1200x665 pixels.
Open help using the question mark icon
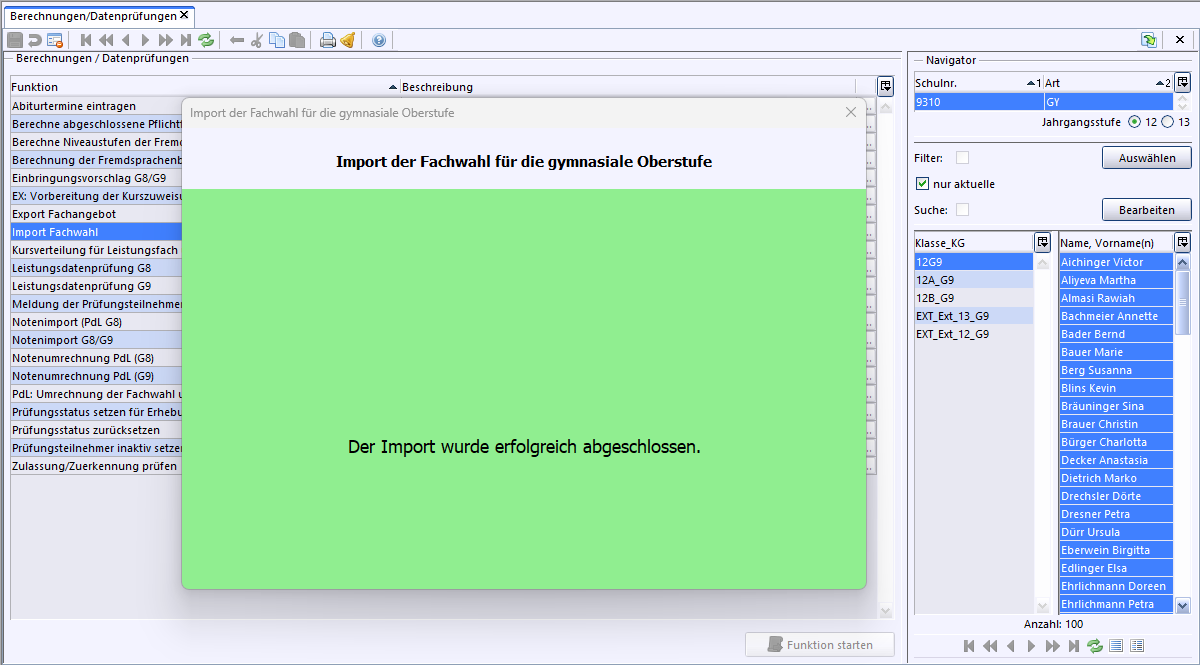pos(380,40)
